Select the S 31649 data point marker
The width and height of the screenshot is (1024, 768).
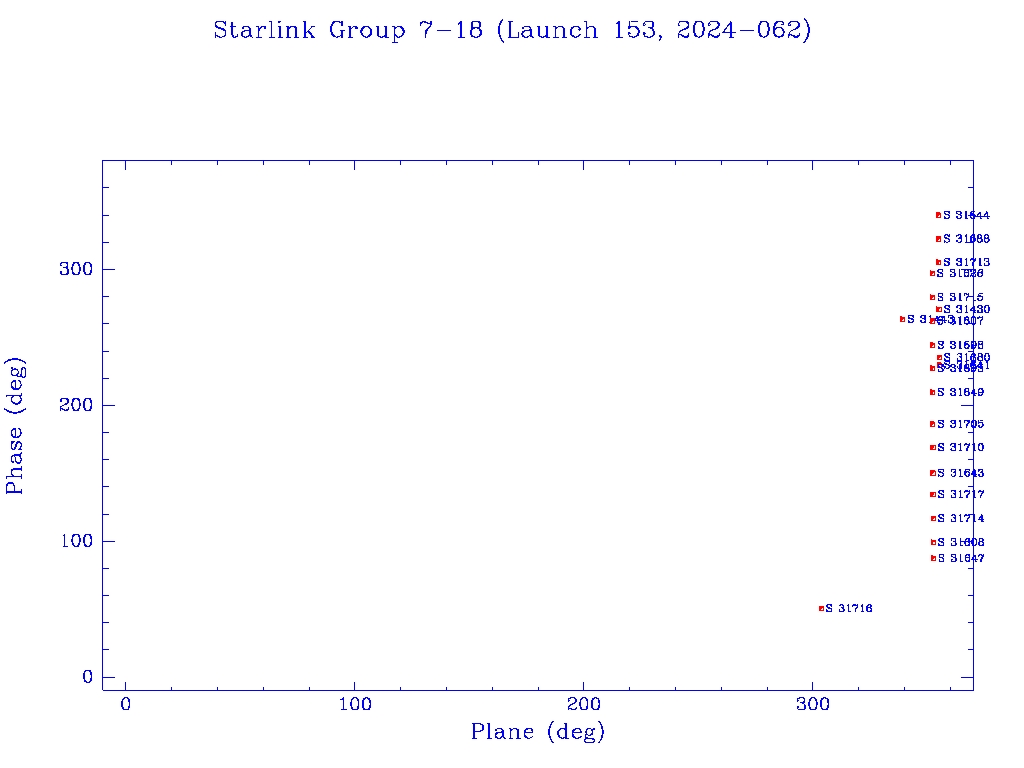tap(932, 392)
